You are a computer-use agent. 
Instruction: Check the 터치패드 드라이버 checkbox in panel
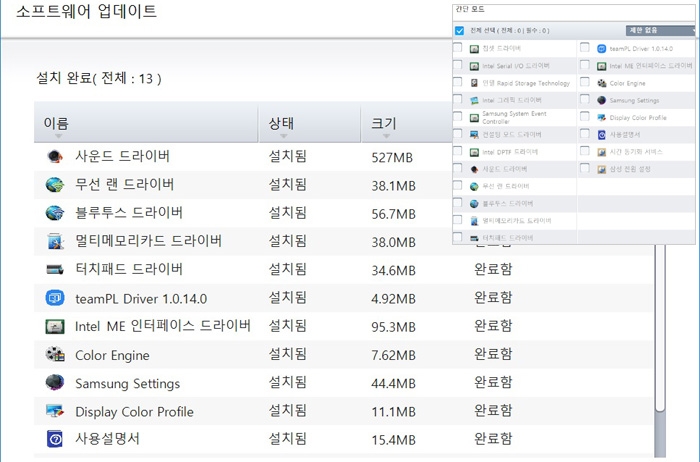click(458, 237)
